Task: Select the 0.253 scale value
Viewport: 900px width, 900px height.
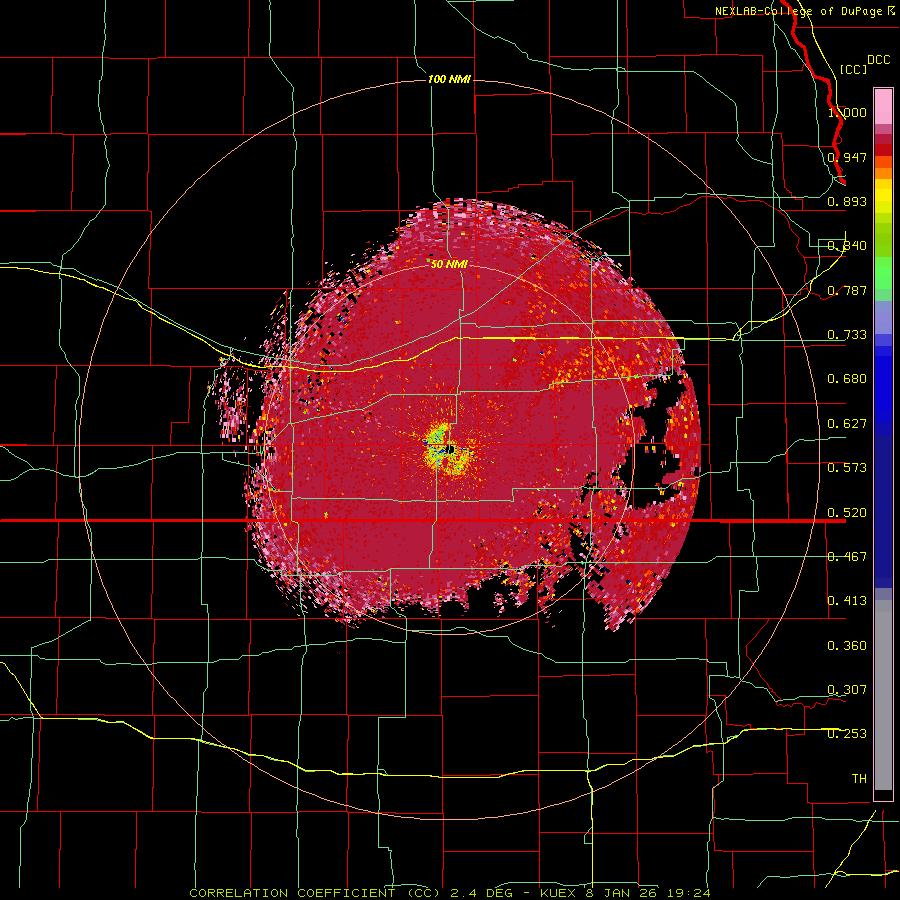Action: coord(847,734)
